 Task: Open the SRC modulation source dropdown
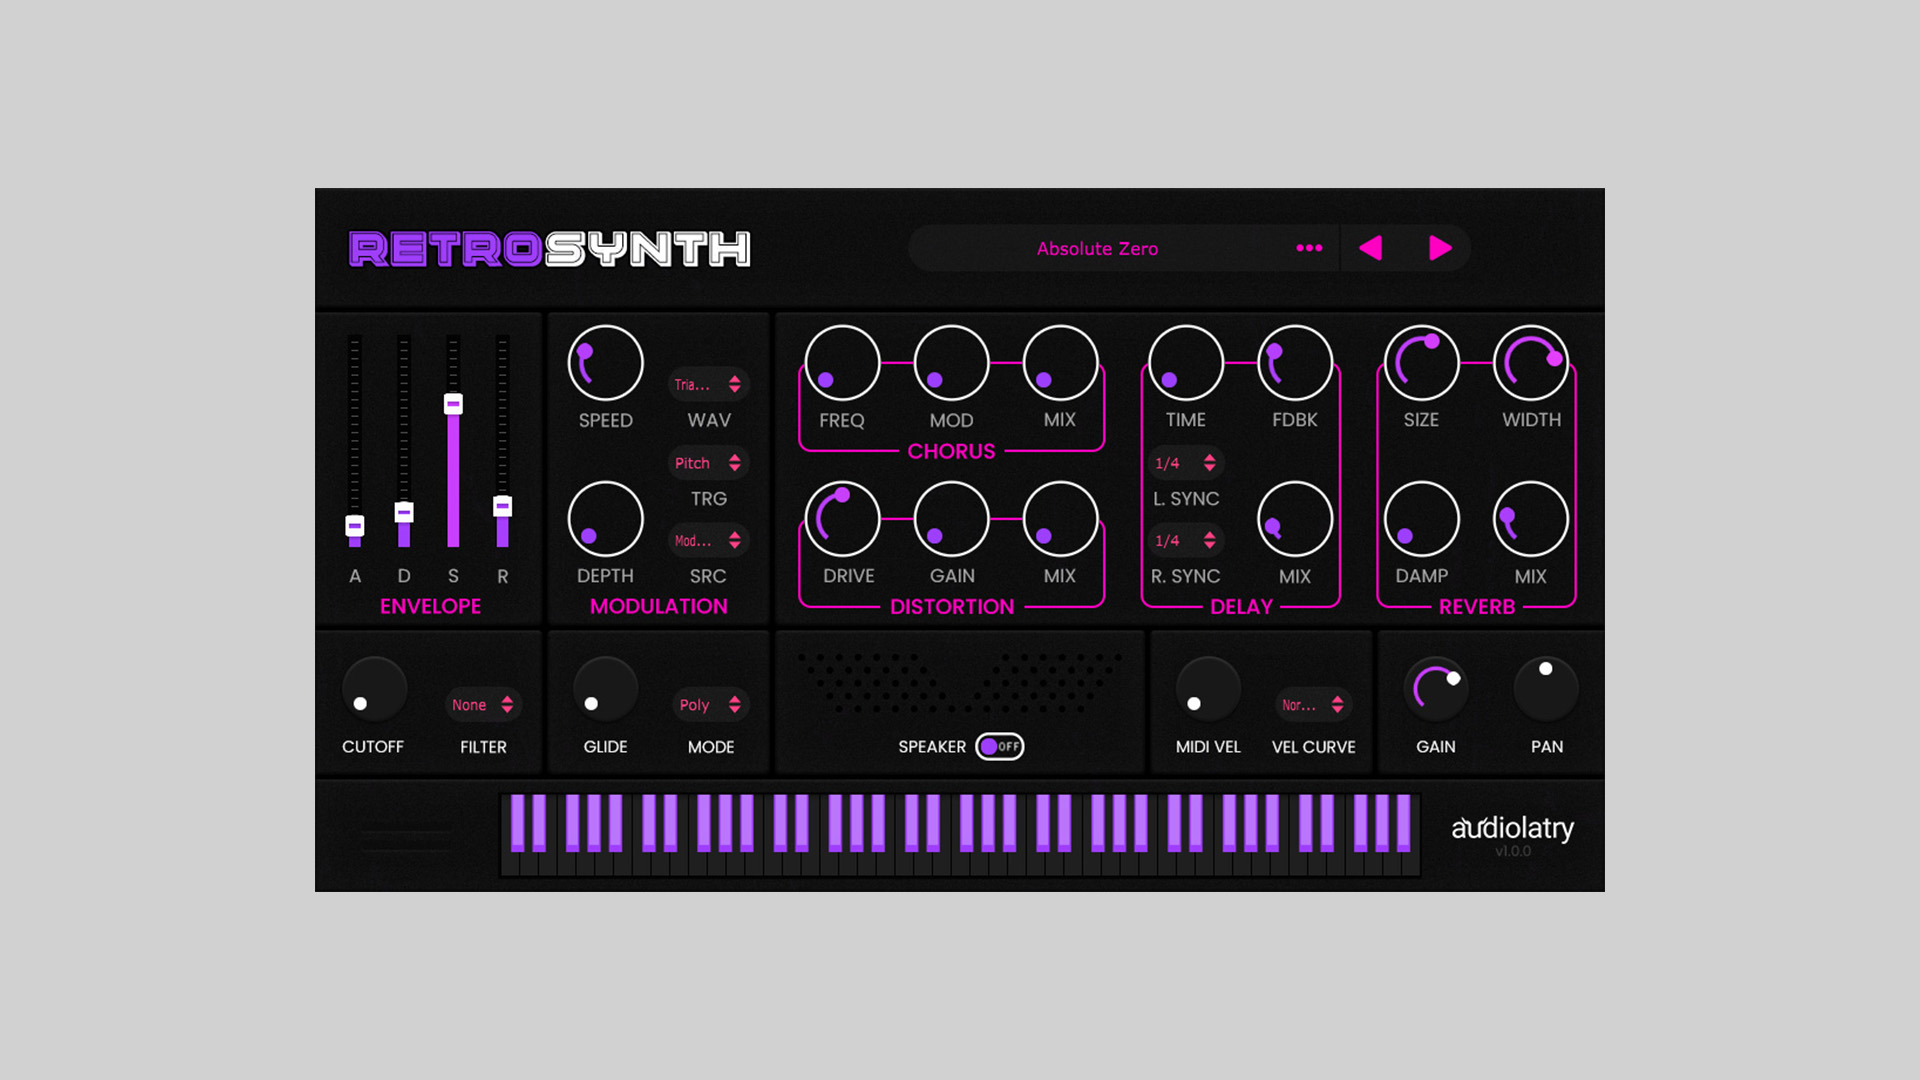pyautogui.click(x=709, y=540)
